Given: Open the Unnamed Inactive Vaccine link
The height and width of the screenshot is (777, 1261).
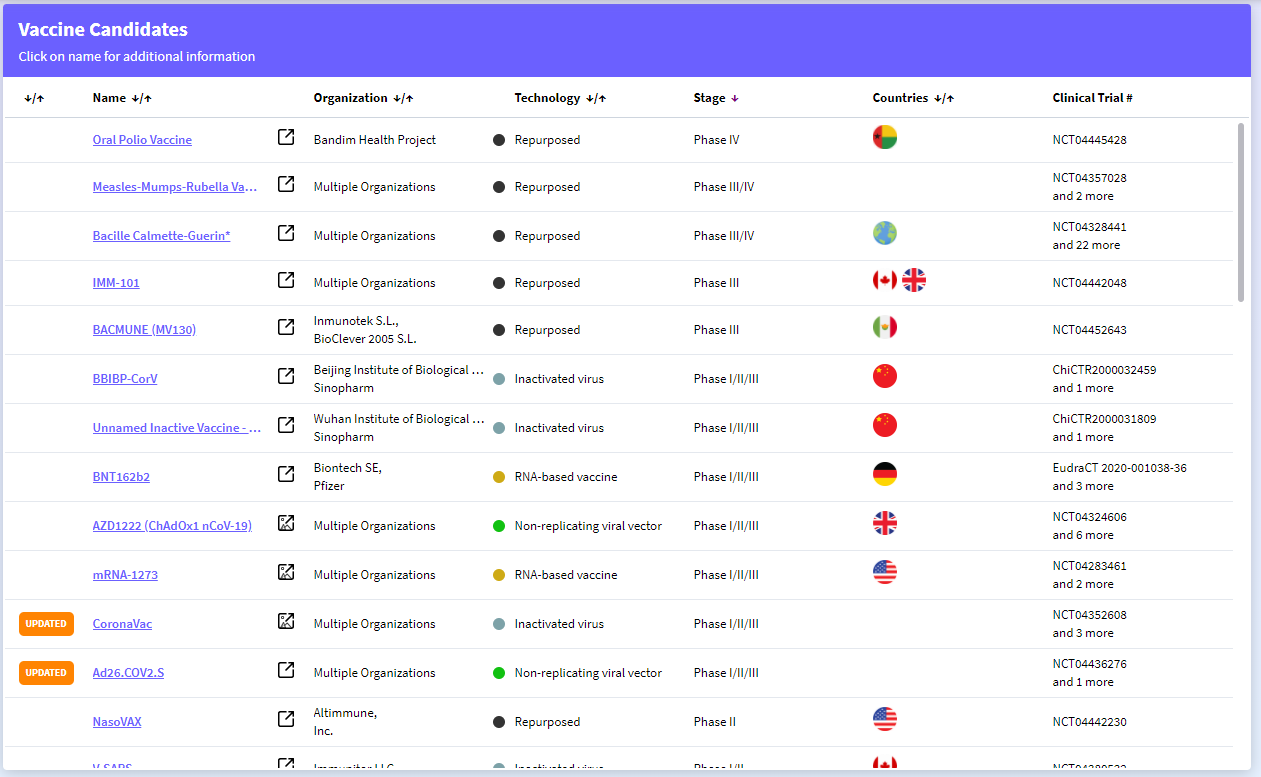Looking at the screenshot, I should [x=177, y=428].
